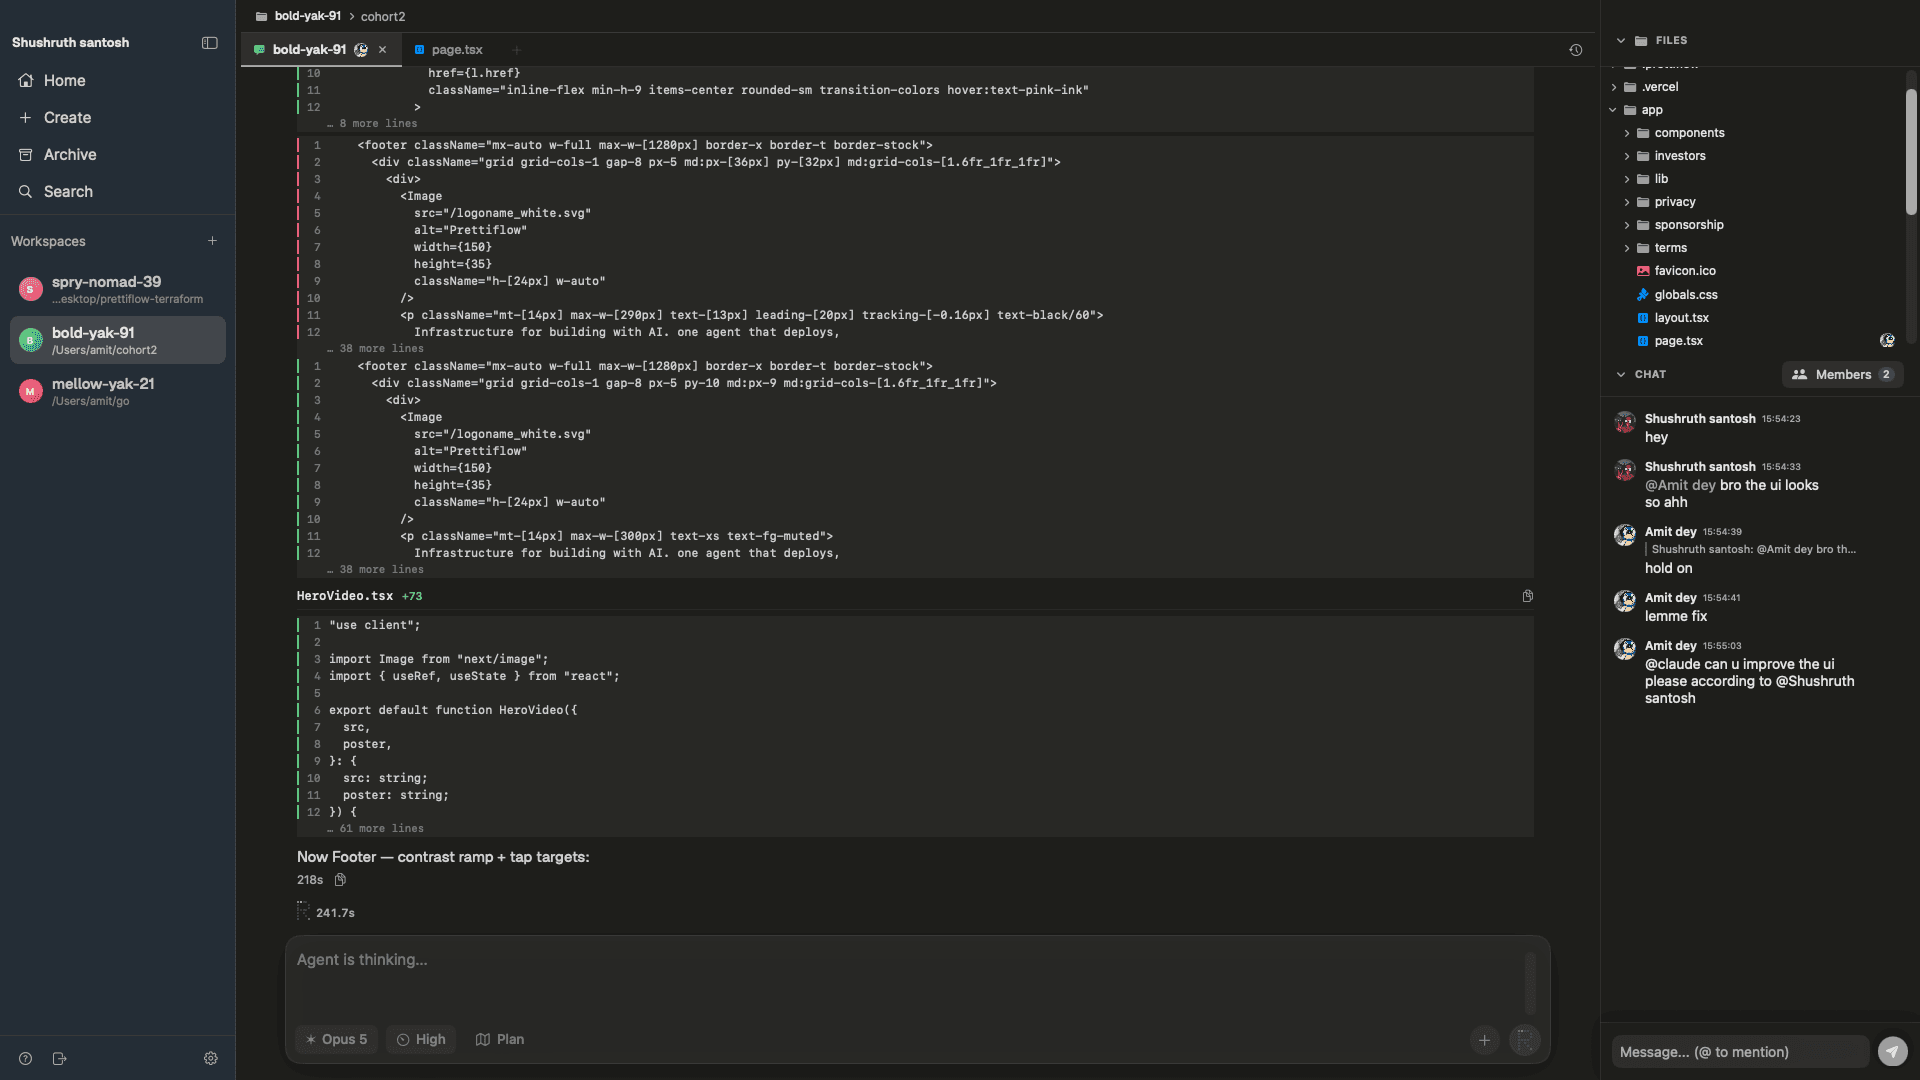Open the help icon at bottom left
The image size is (1920, 1080).
tap(26, 1059)
